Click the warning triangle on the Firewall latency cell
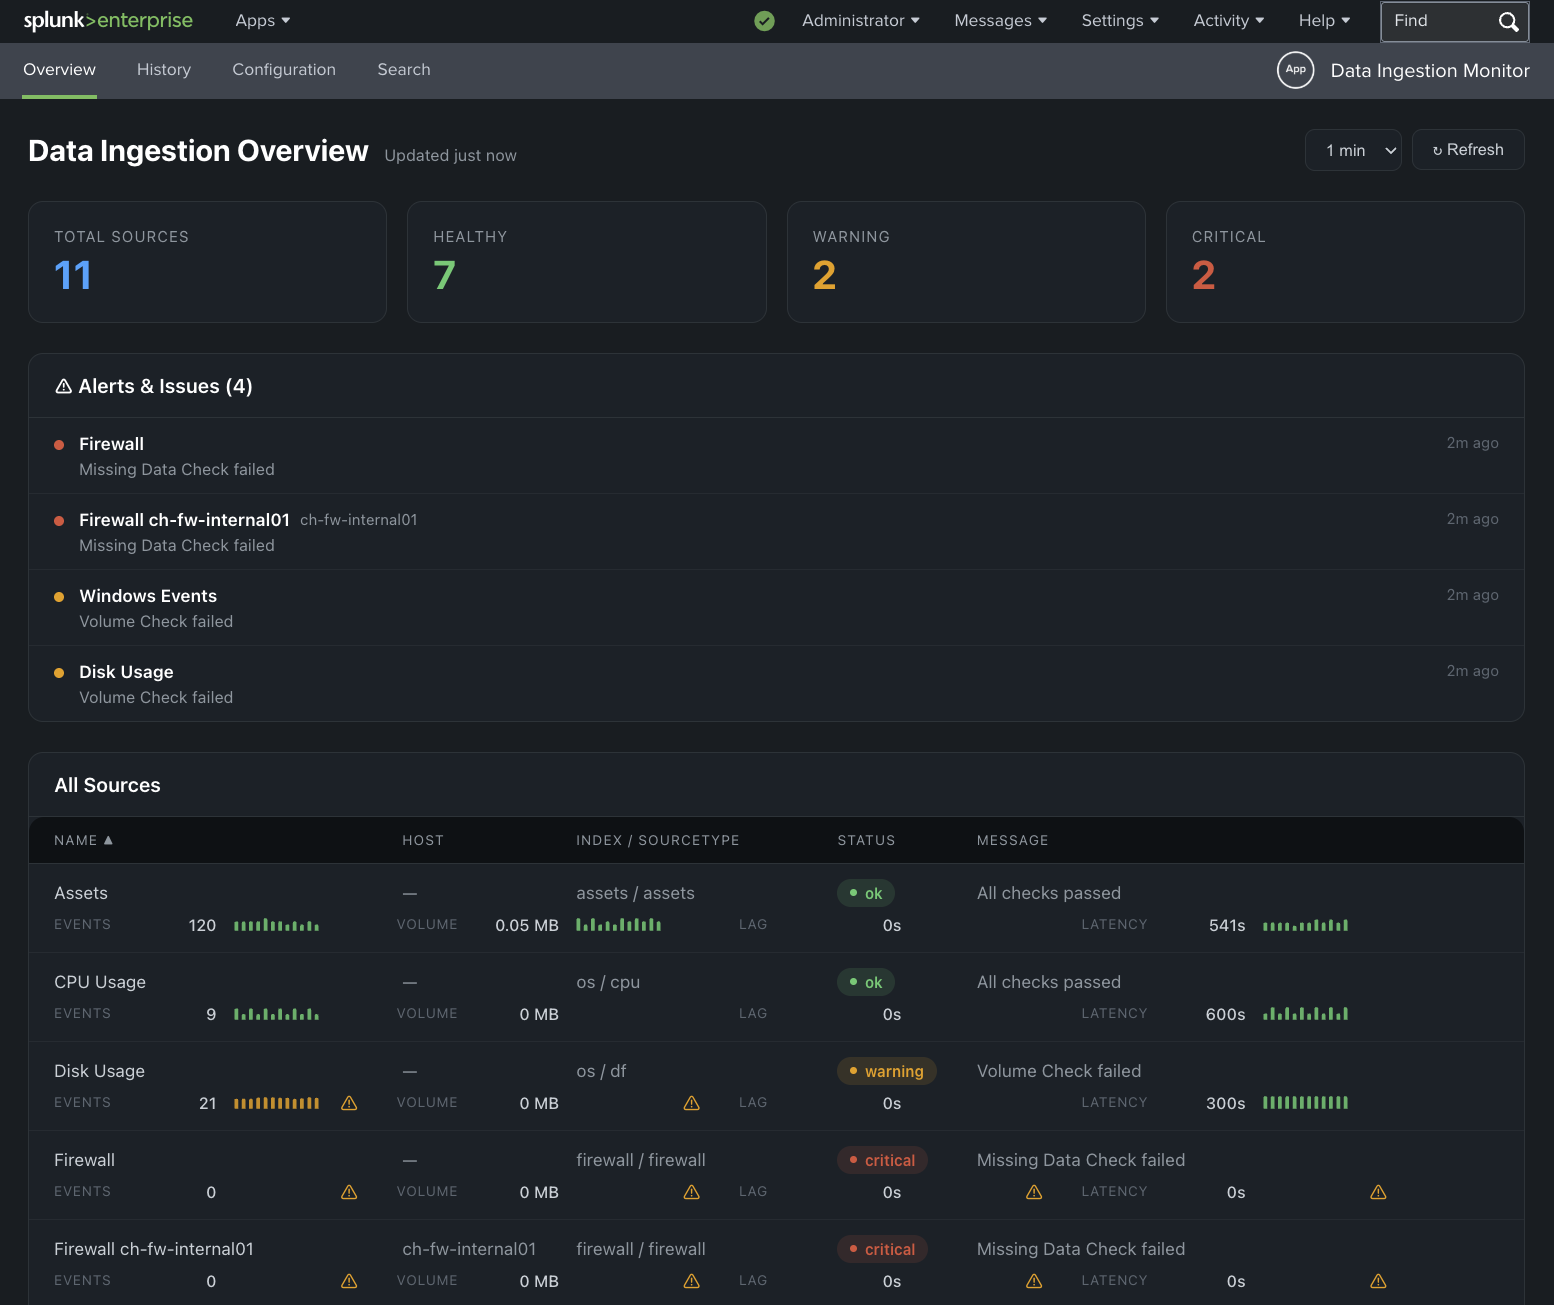The width and height of the screenshot is (1554, 1305). [1377, 1192]
